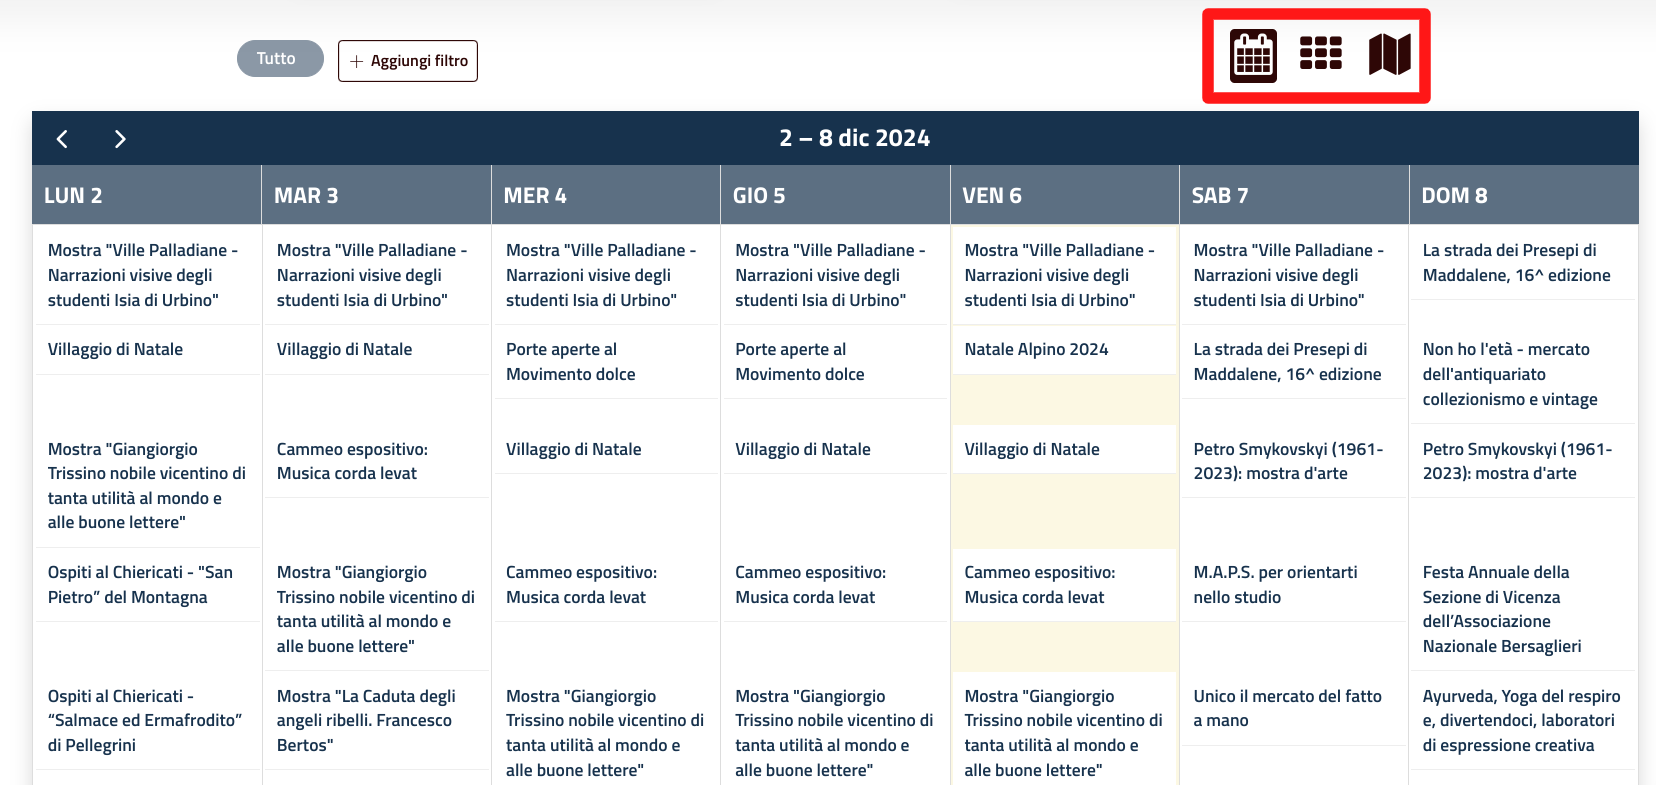Open Friday's Giangiorgio Trissino exhibition

[x=1064, y=732]
